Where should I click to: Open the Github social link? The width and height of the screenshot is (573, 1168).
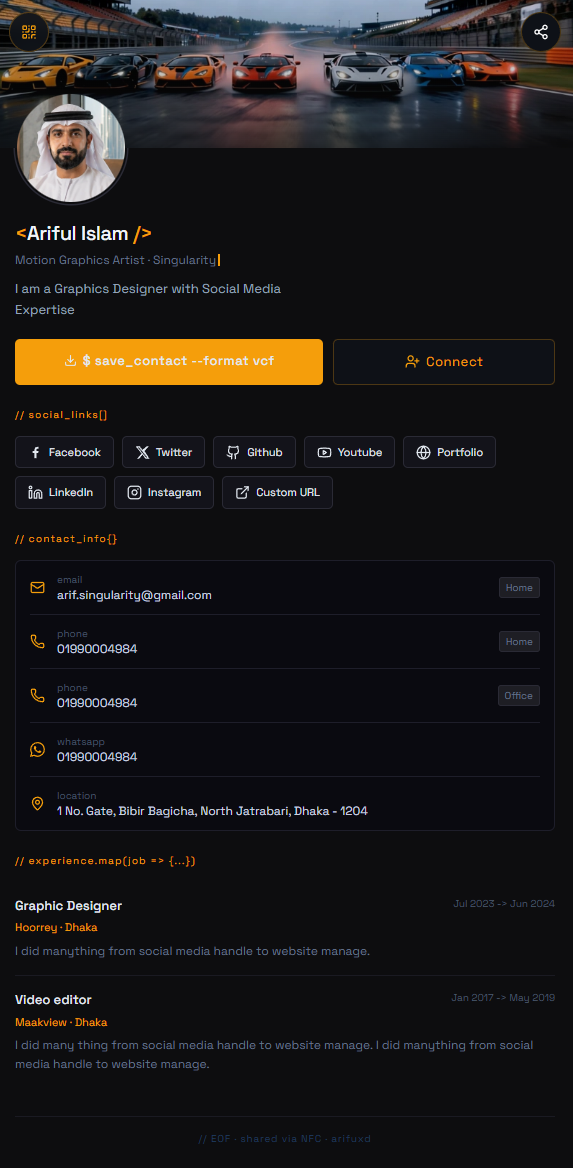click(x=254, y=452)
